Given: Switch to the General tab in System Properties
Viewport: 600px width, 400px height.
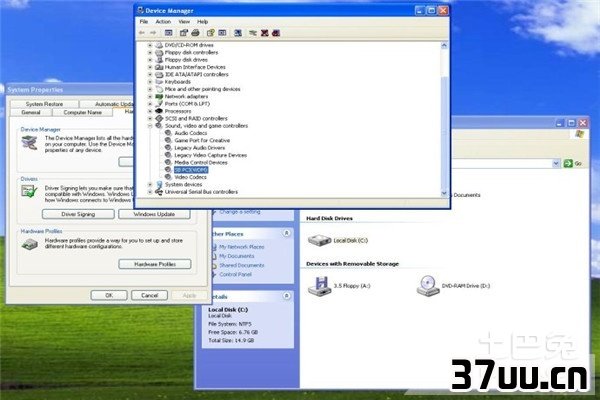Looking at the screenshot, I should pos(31,112).
